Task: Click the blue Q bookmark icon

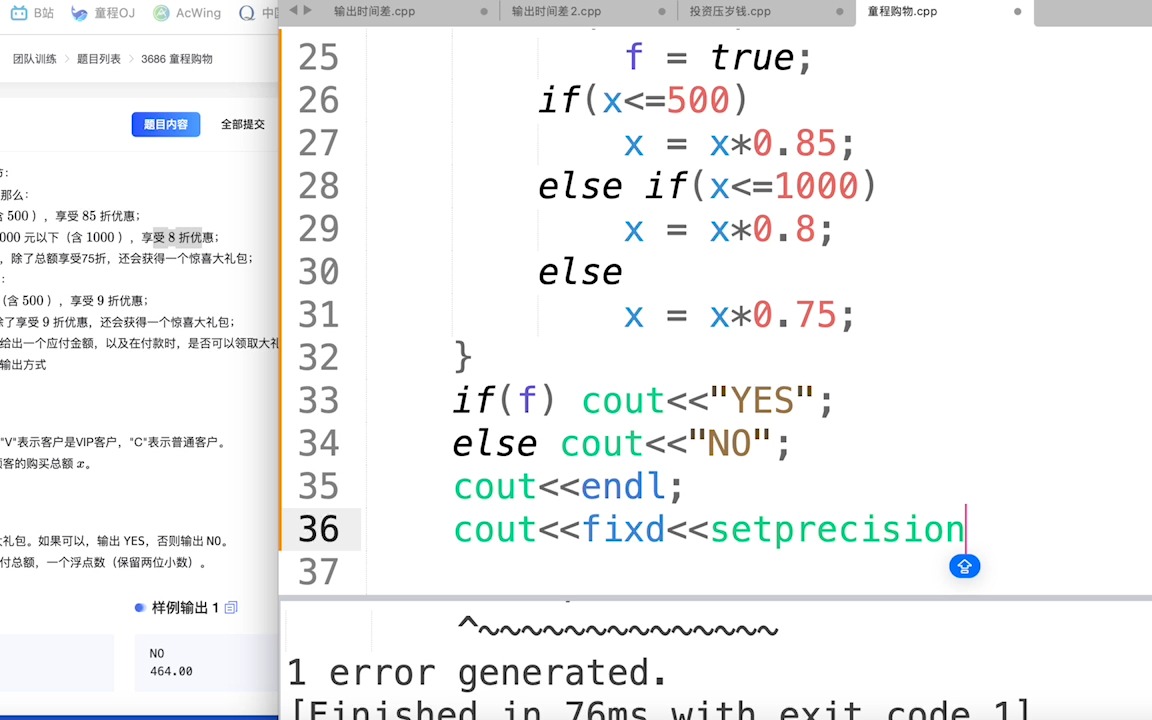Action: (x=247, y=12)
